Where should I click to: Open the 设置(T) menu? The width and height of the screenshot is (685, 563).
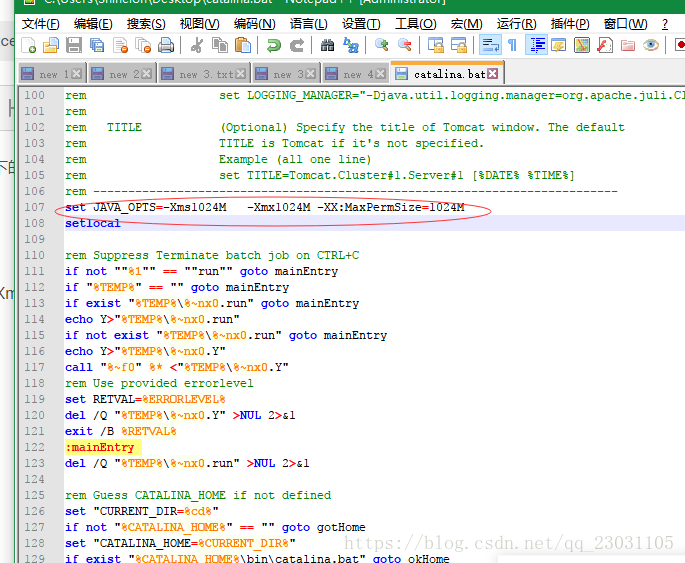click(361, 24)
